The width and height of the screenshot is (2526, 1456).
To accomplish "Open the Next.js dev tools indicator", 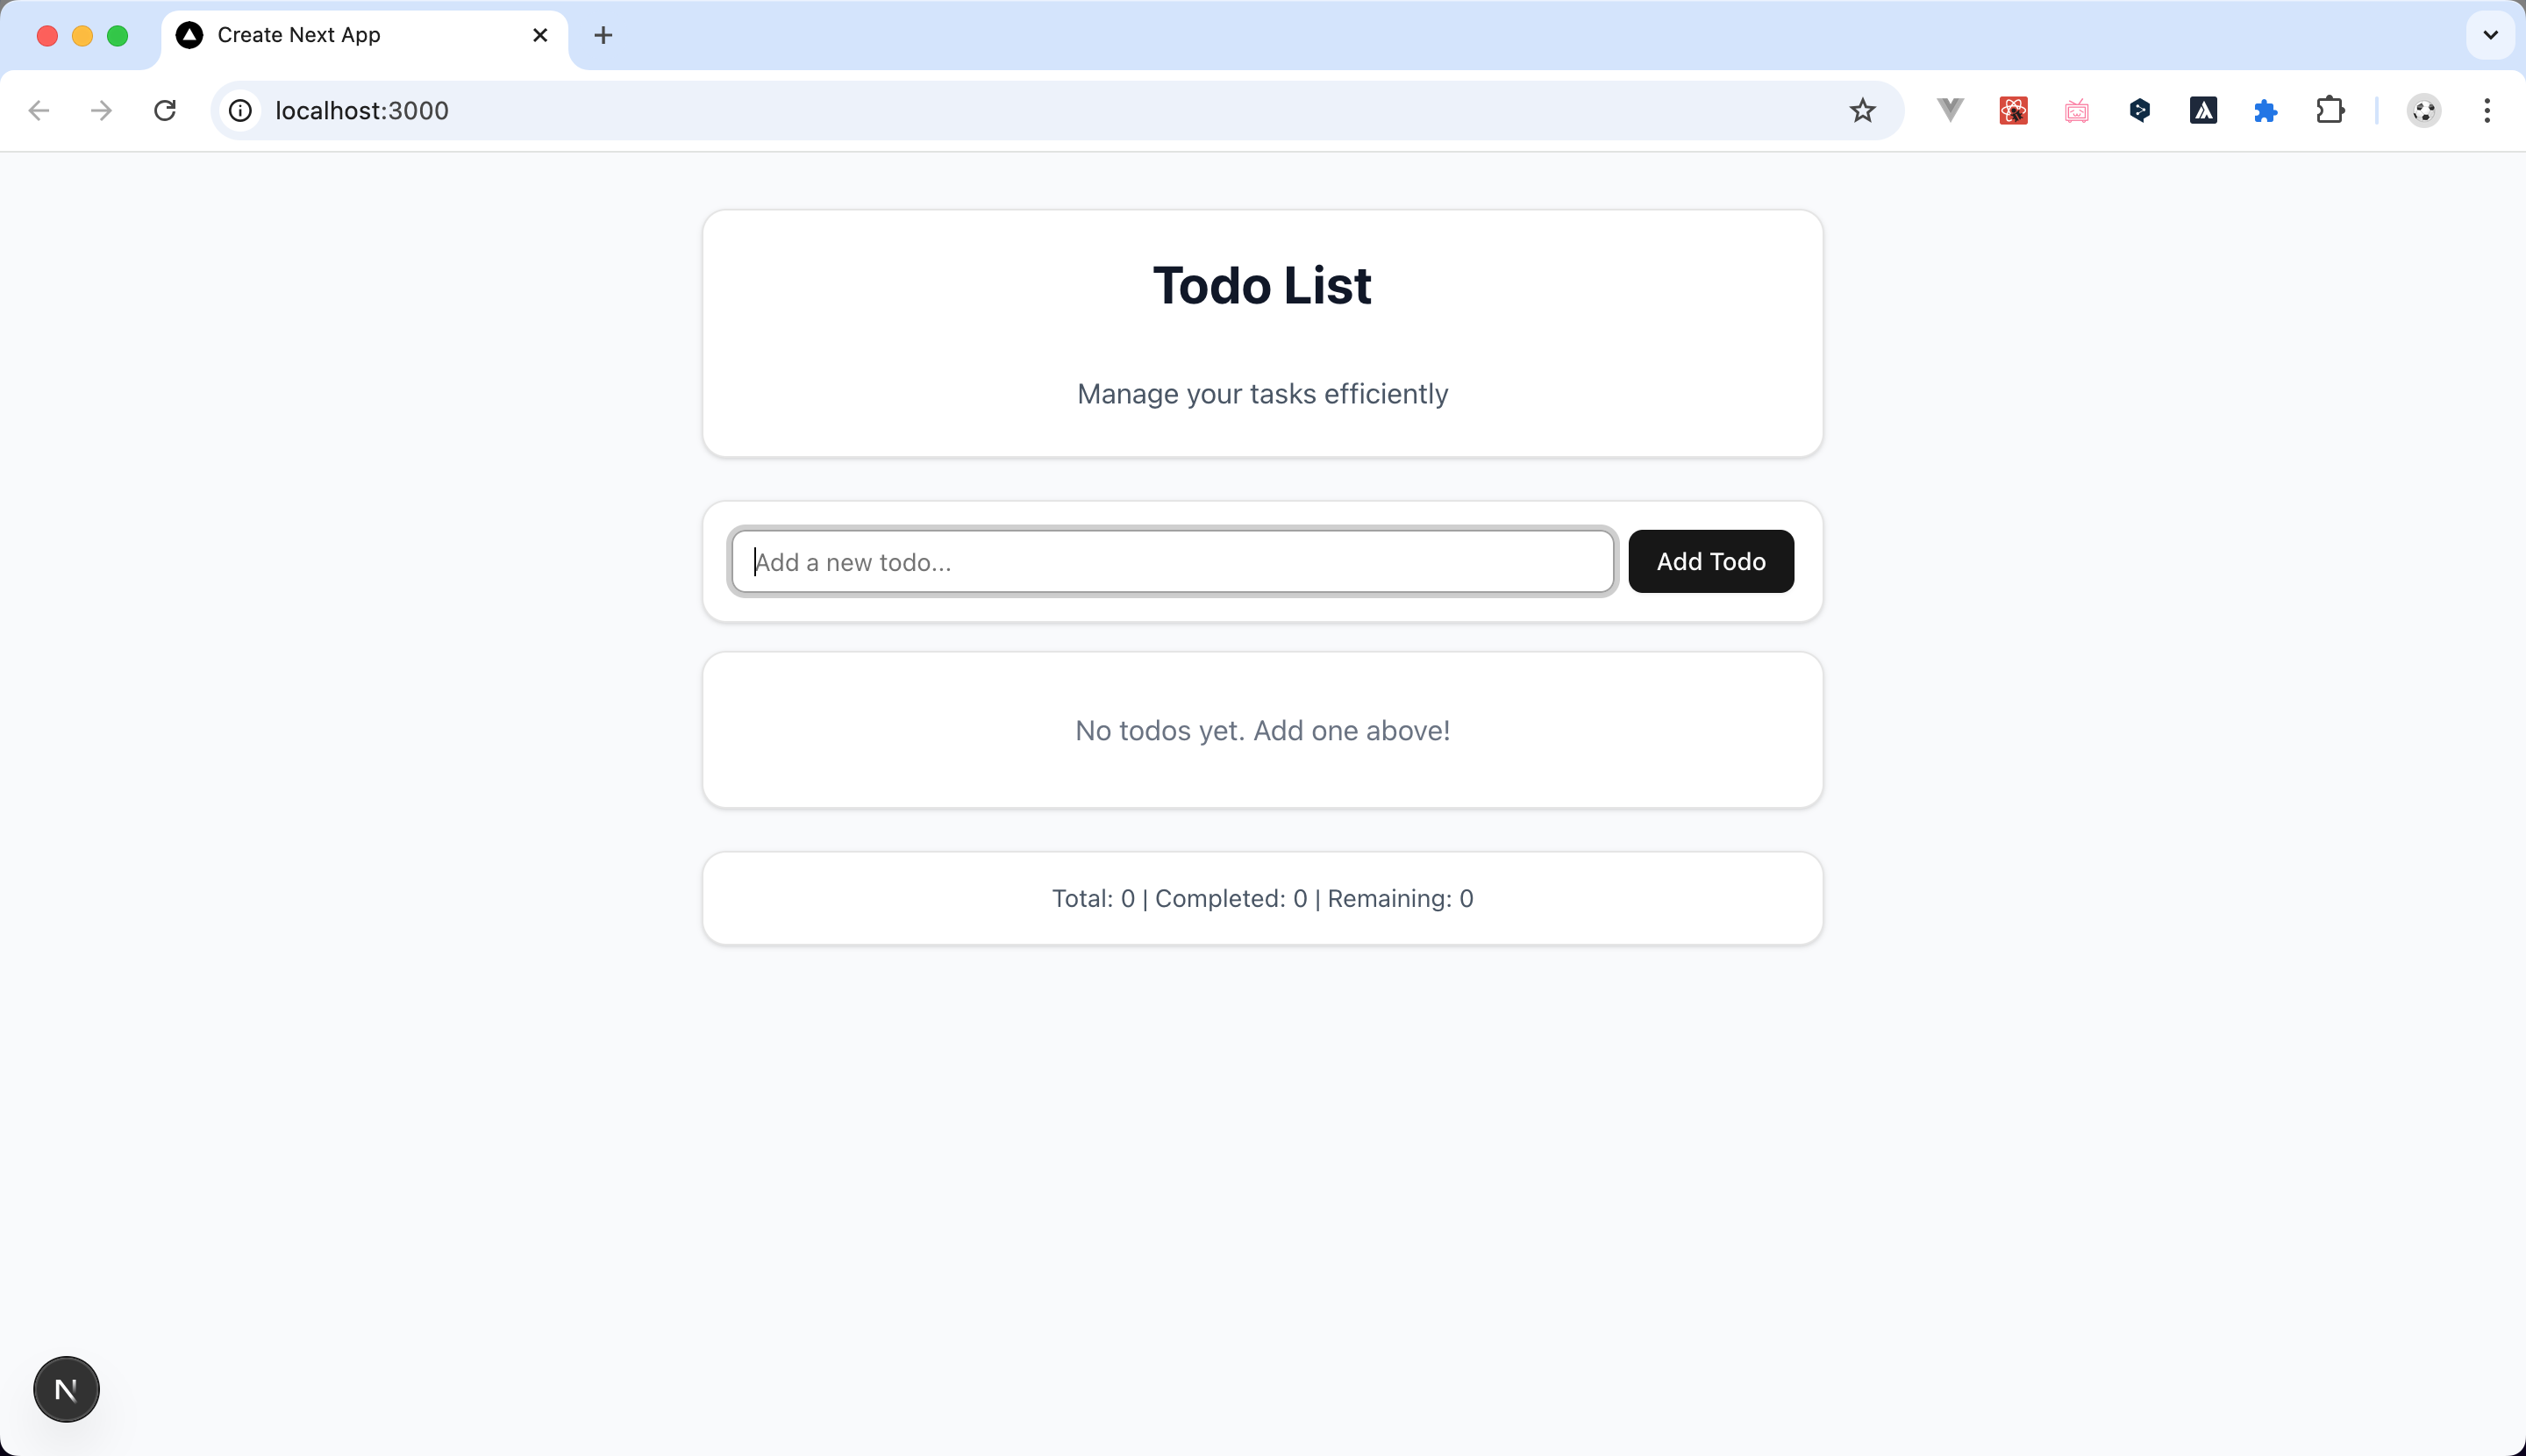I will (66, 1389).
